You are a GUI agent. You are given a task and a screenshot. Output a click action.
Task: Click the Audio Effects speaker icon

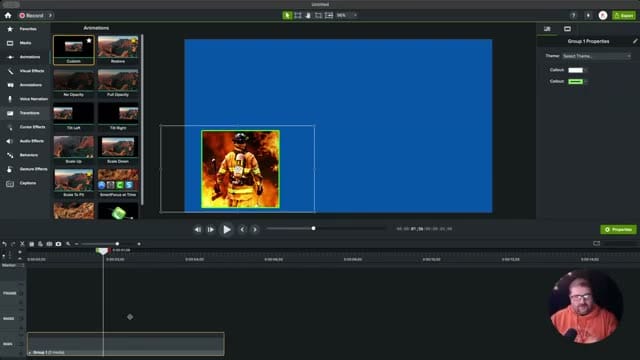[10, 141]
